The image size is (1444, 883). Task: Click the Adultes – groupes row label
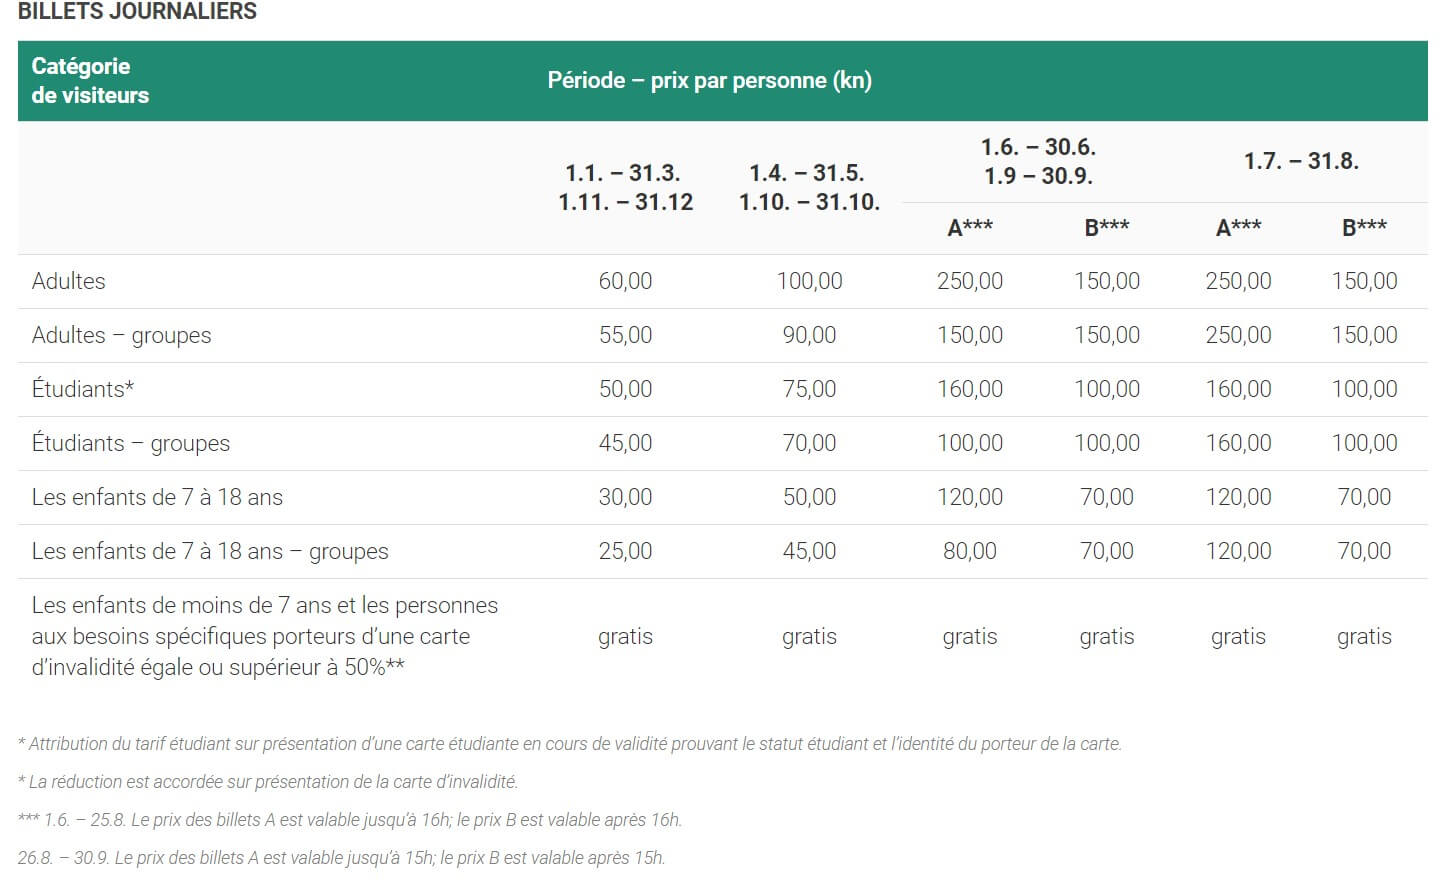pos(121,335)
